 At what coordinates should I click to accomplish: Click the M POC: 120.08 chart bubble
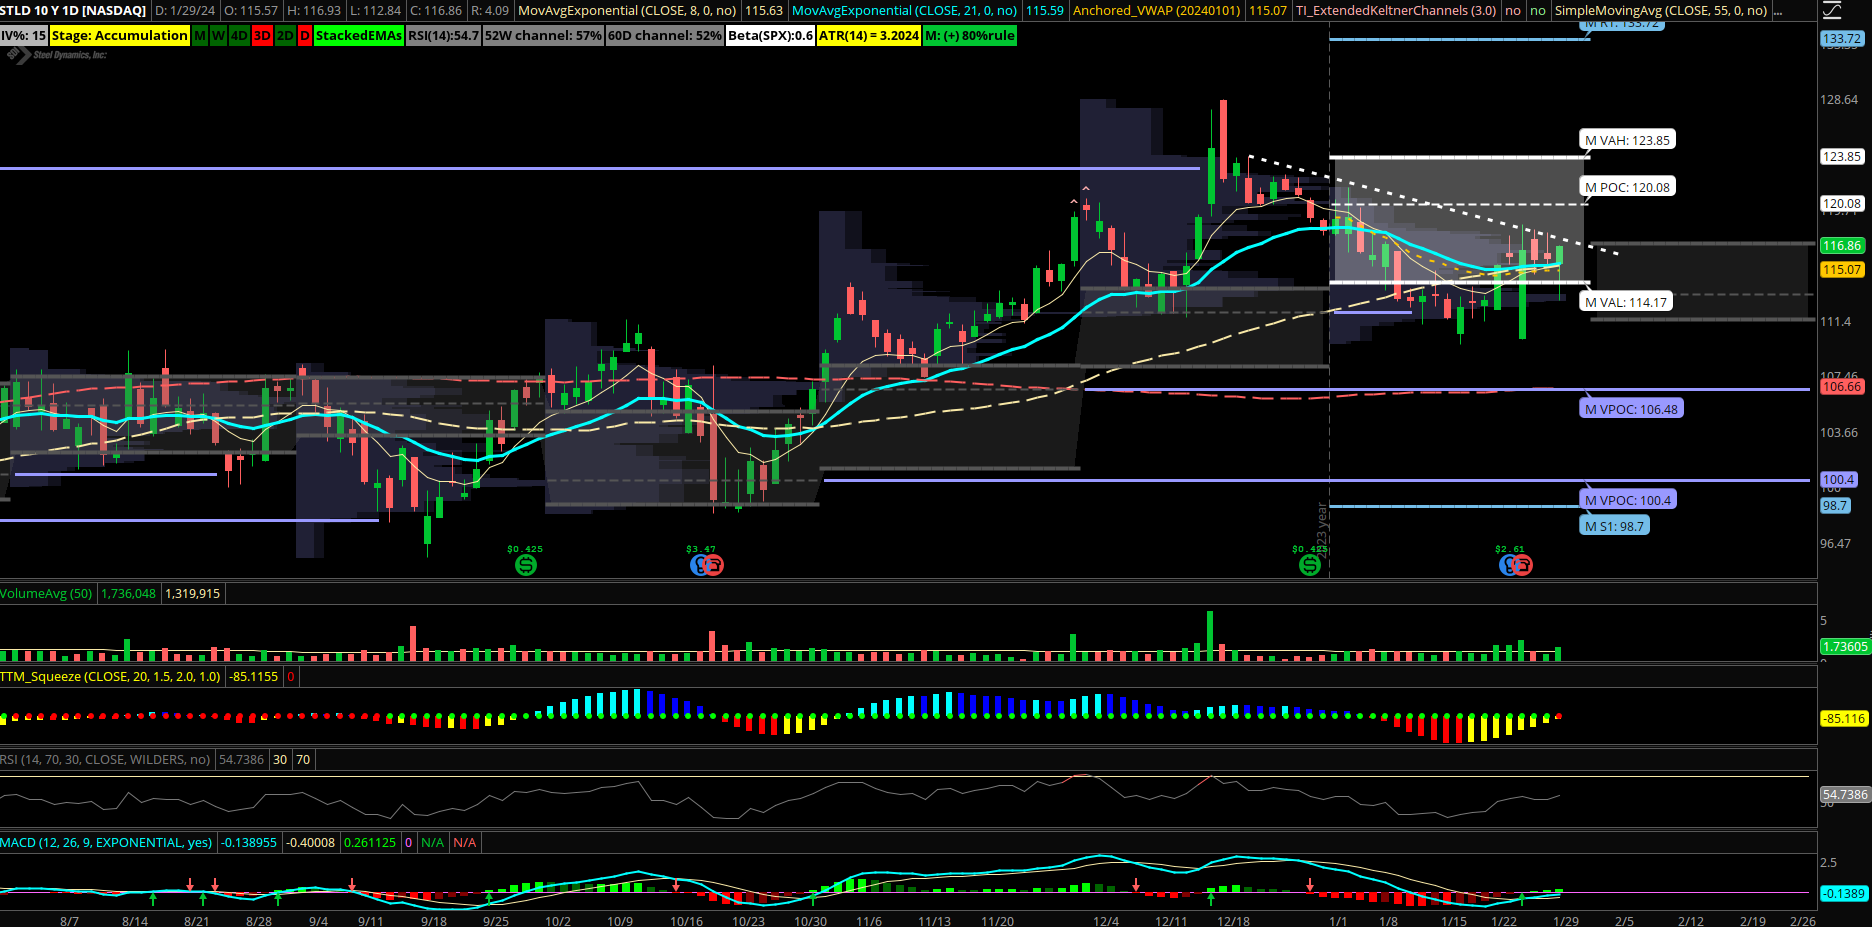1627,187
